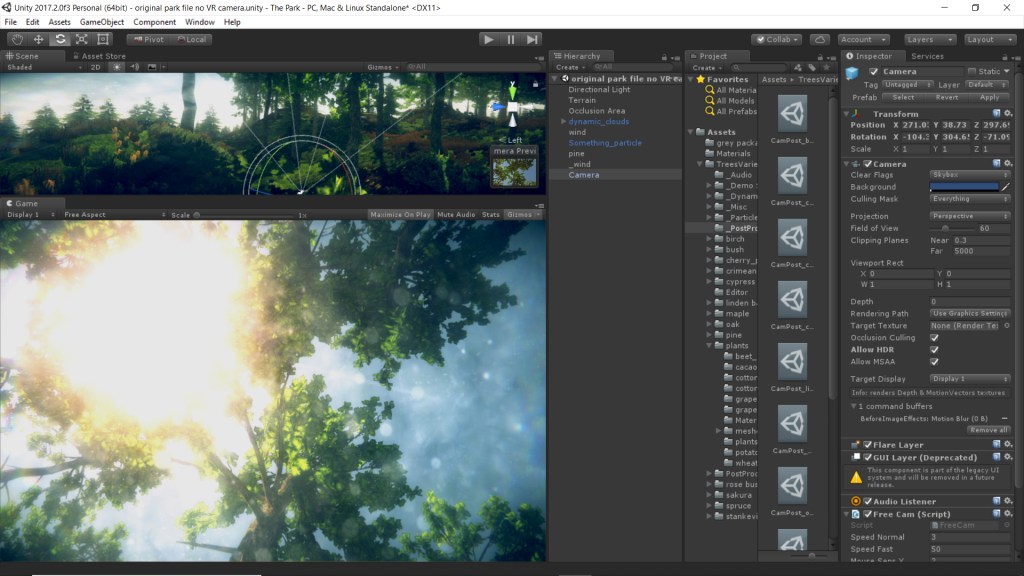Click the Maximize On Play button
1024x576 pixels.
coord(400,214)
